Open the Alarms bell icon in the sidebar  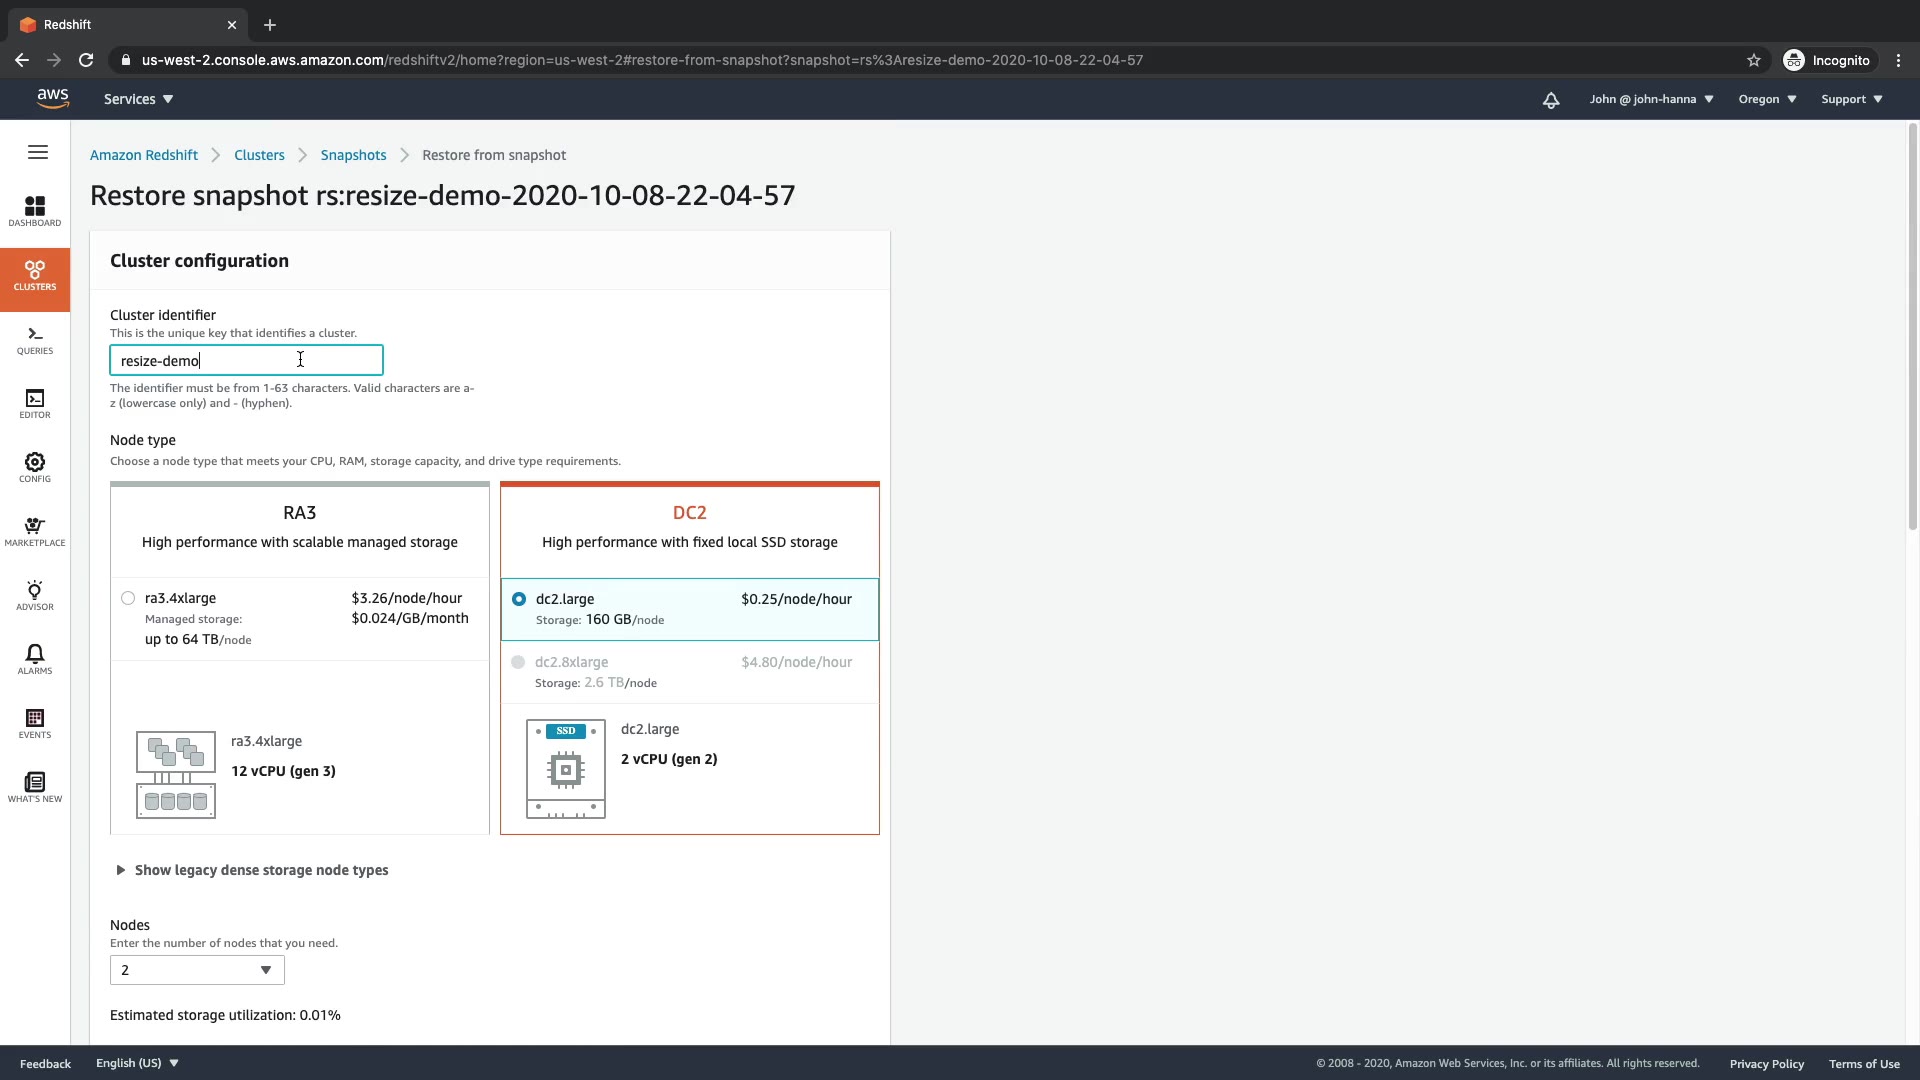[x=35, y=659]
